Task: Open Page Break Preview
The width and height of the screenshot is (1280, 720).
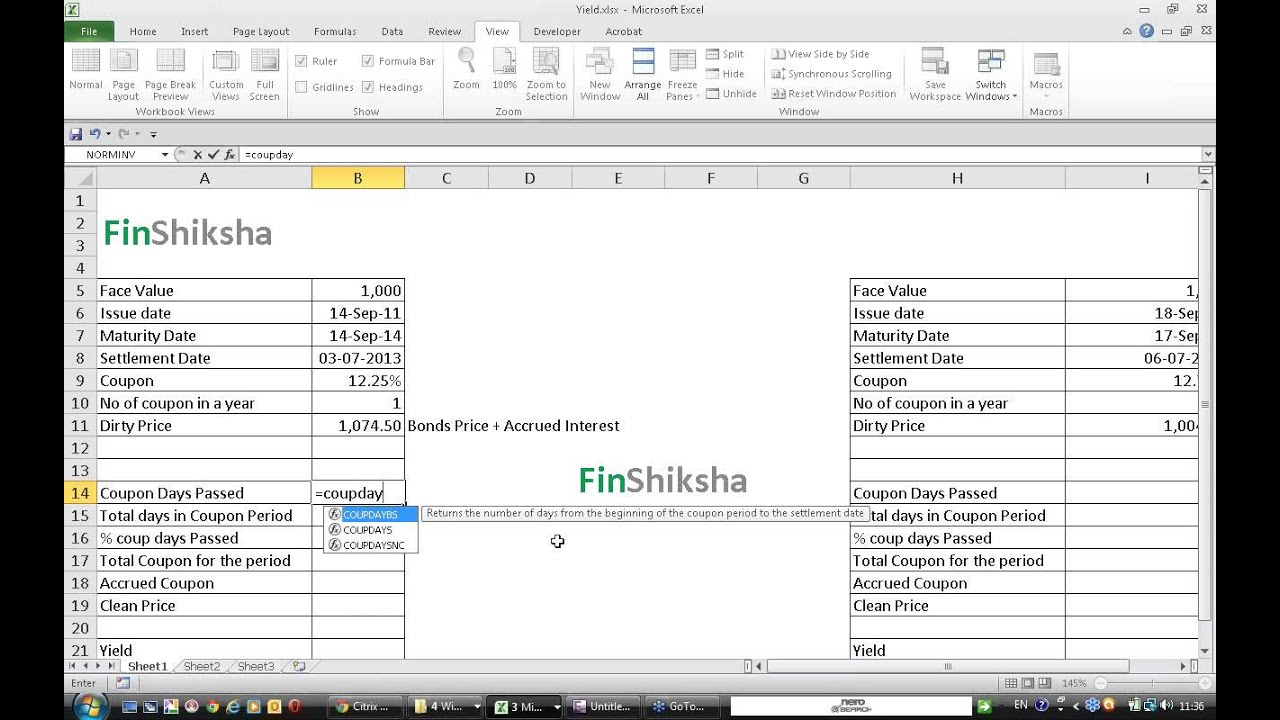Action: [170, 72]
